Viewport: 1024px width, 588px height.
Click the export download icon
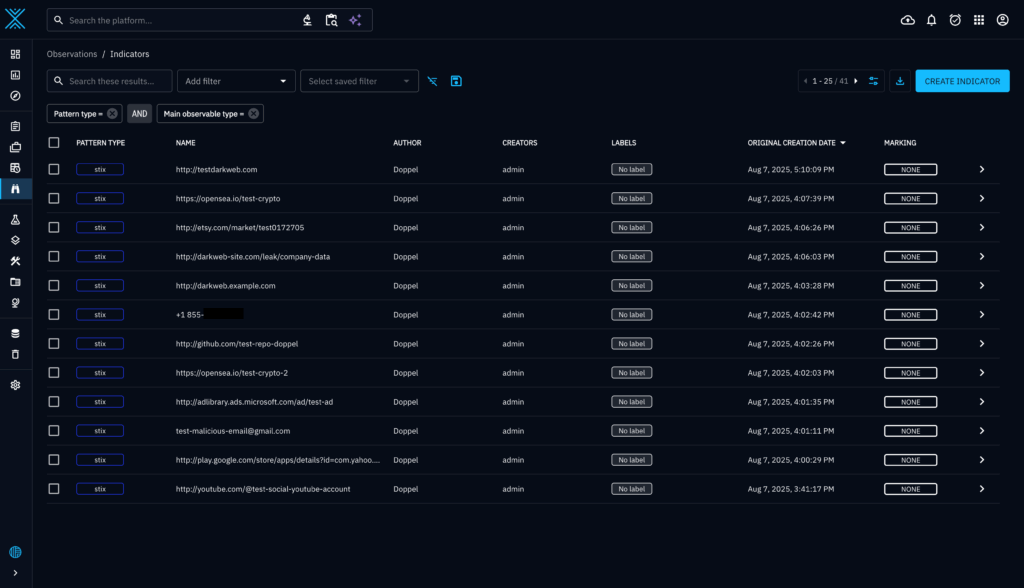(x=899, y=81)
